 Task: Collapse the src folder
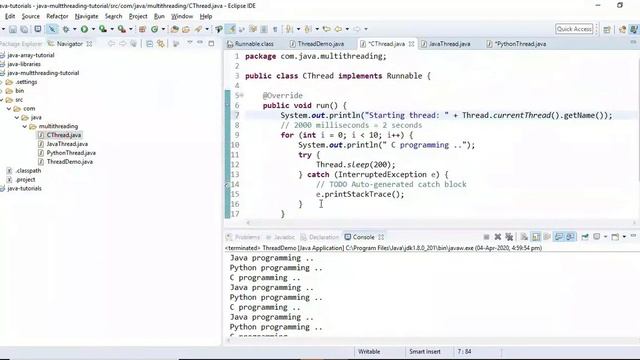(2, 100)
